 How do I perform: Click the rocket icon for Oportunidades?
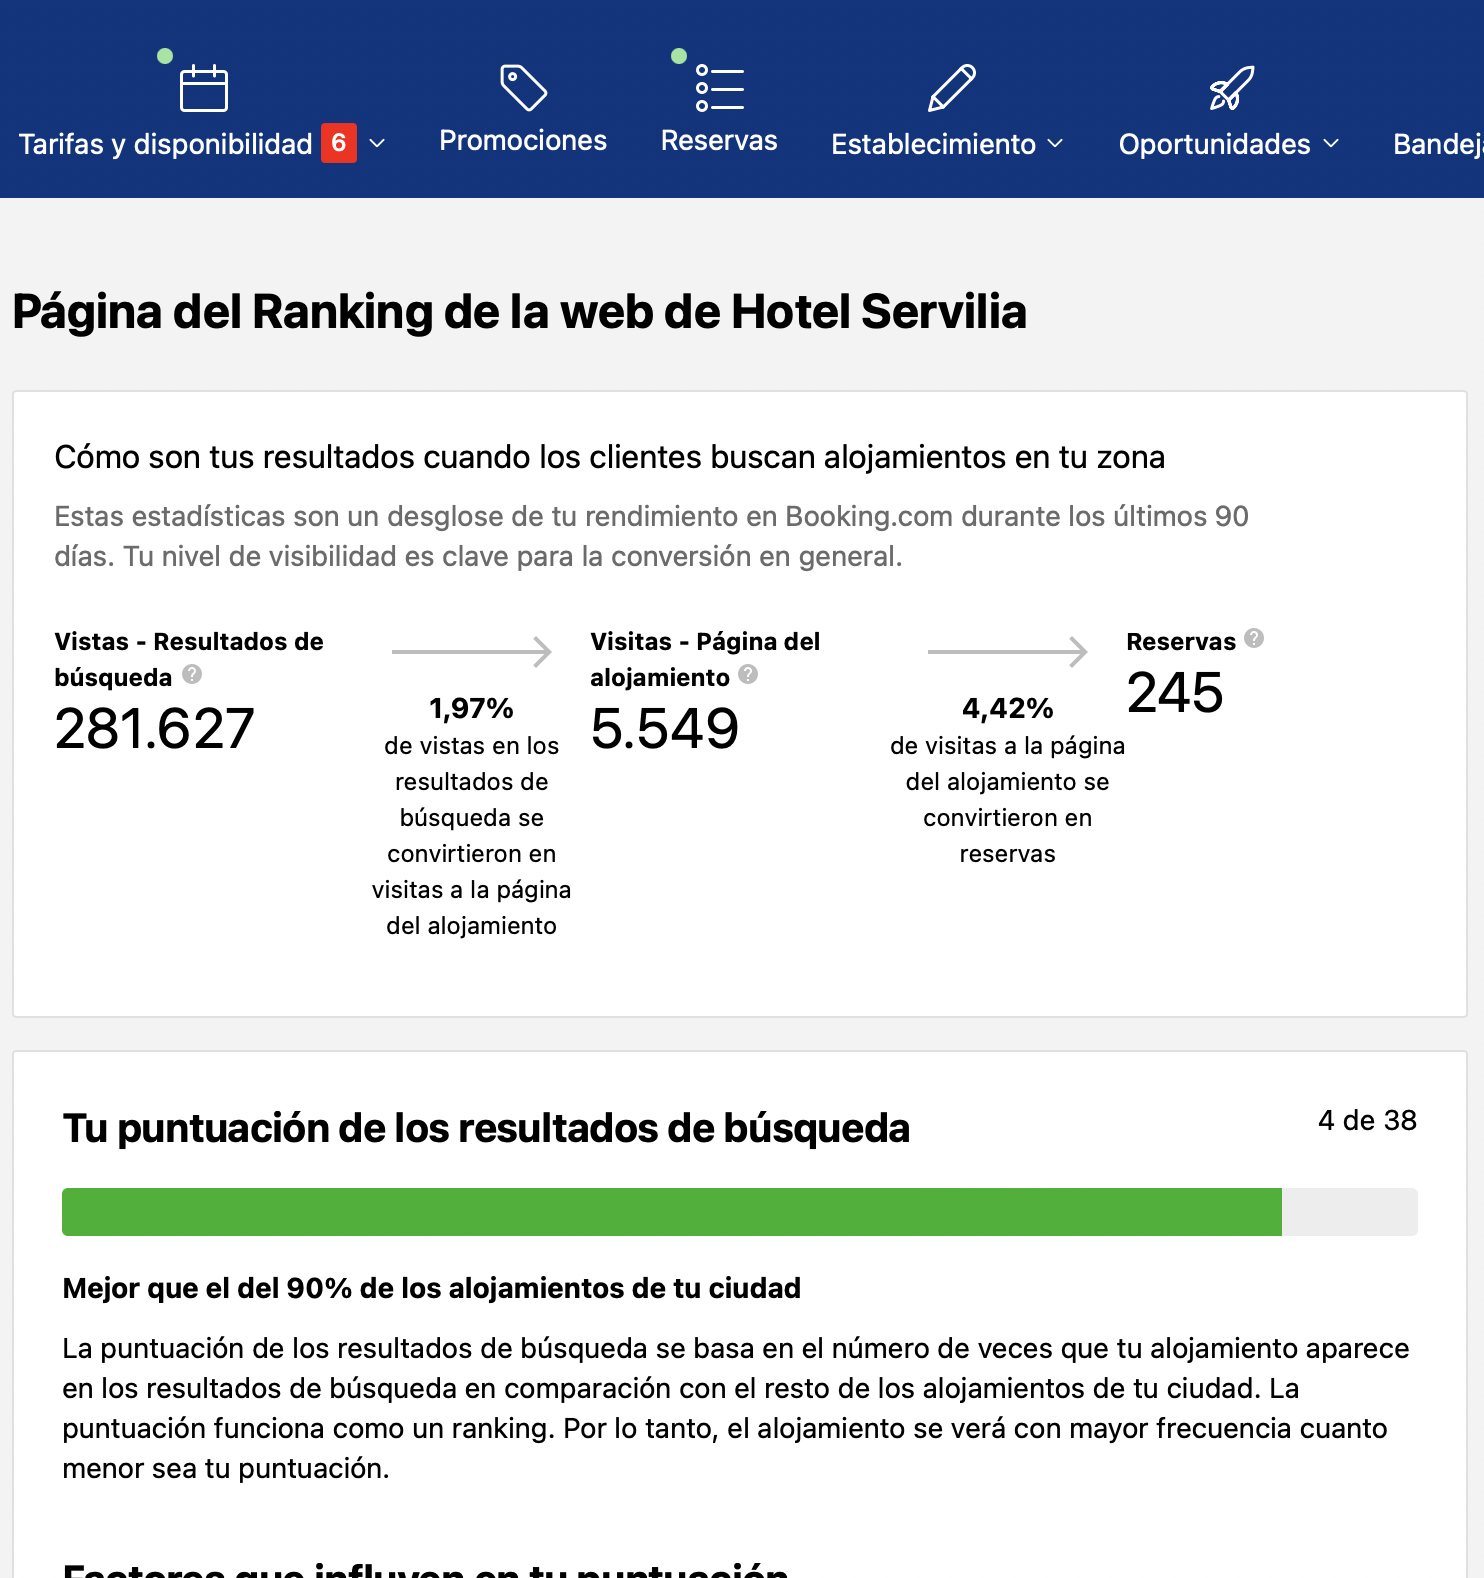pyautogui.click(x=1231, y=88)
